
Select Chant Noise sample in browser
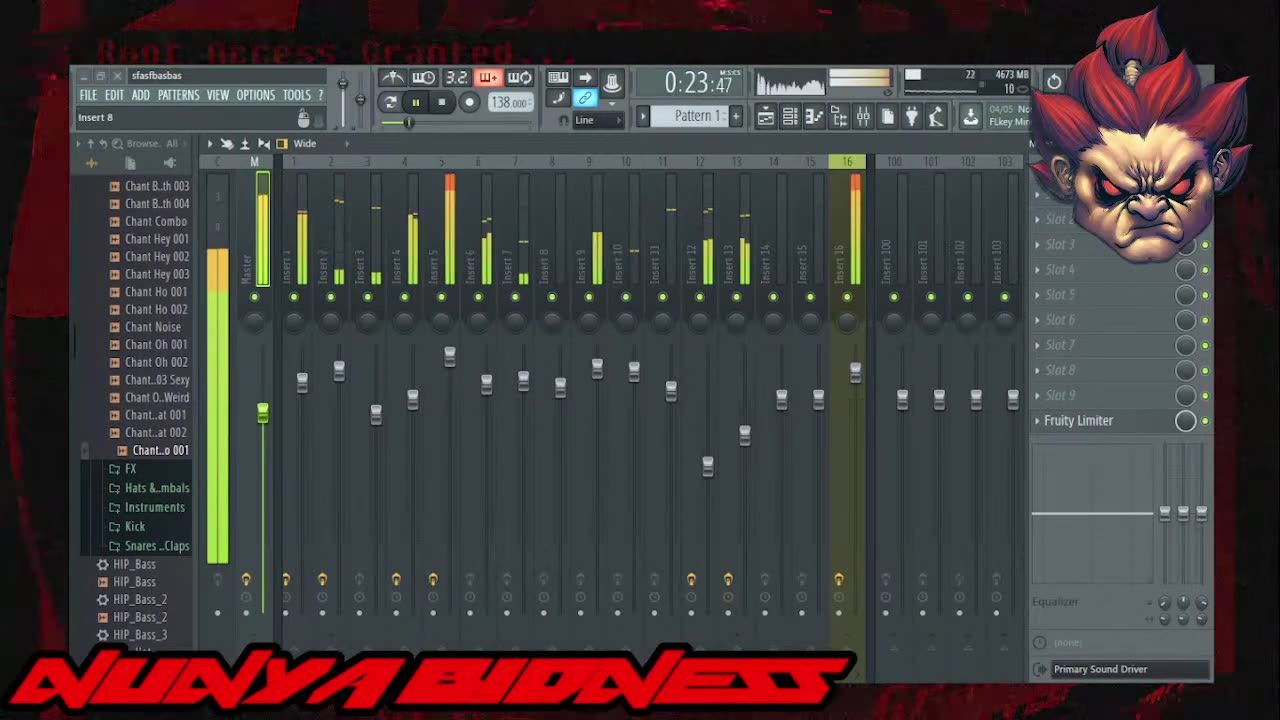tap(153, 327)
